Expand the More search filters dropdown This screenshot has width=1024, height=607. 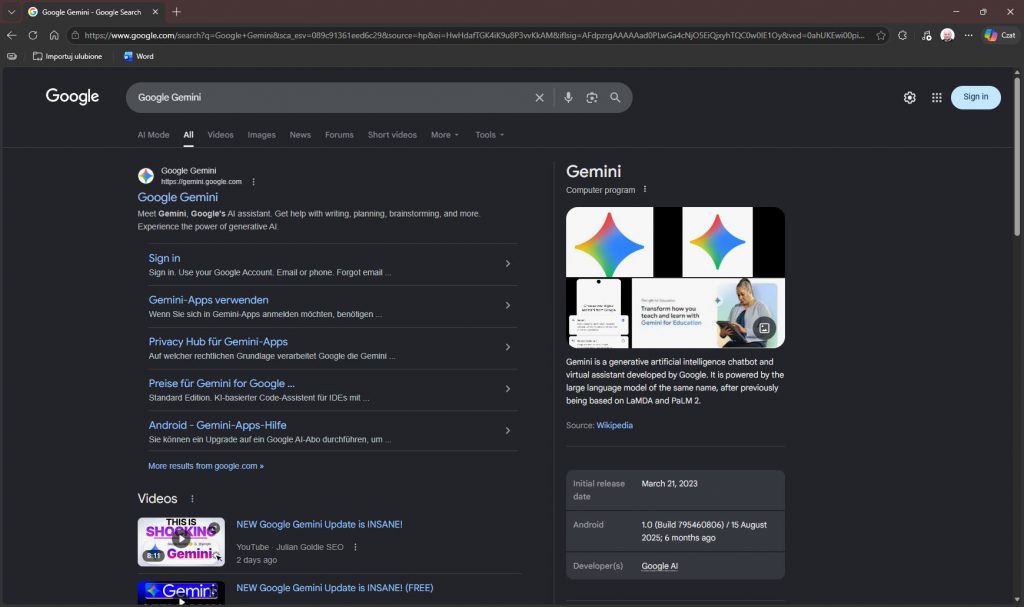pyautogui.click(x=445, y=135)
